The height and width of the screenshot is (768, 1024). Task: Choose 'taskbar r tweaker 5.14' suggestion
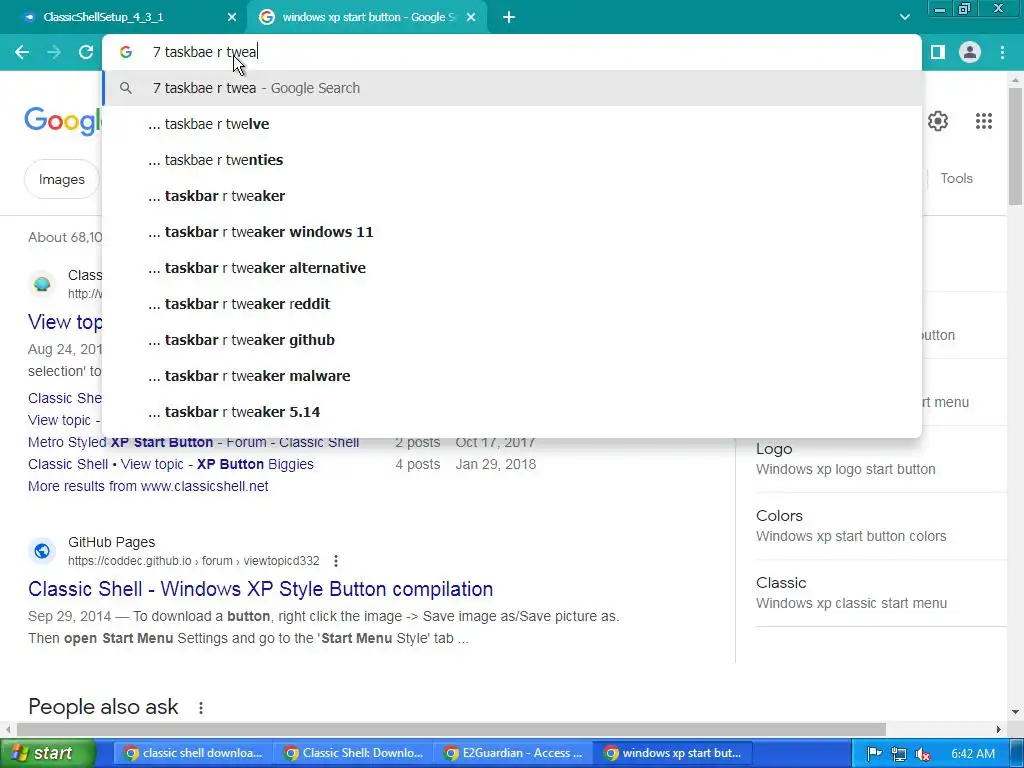point(512,412)
